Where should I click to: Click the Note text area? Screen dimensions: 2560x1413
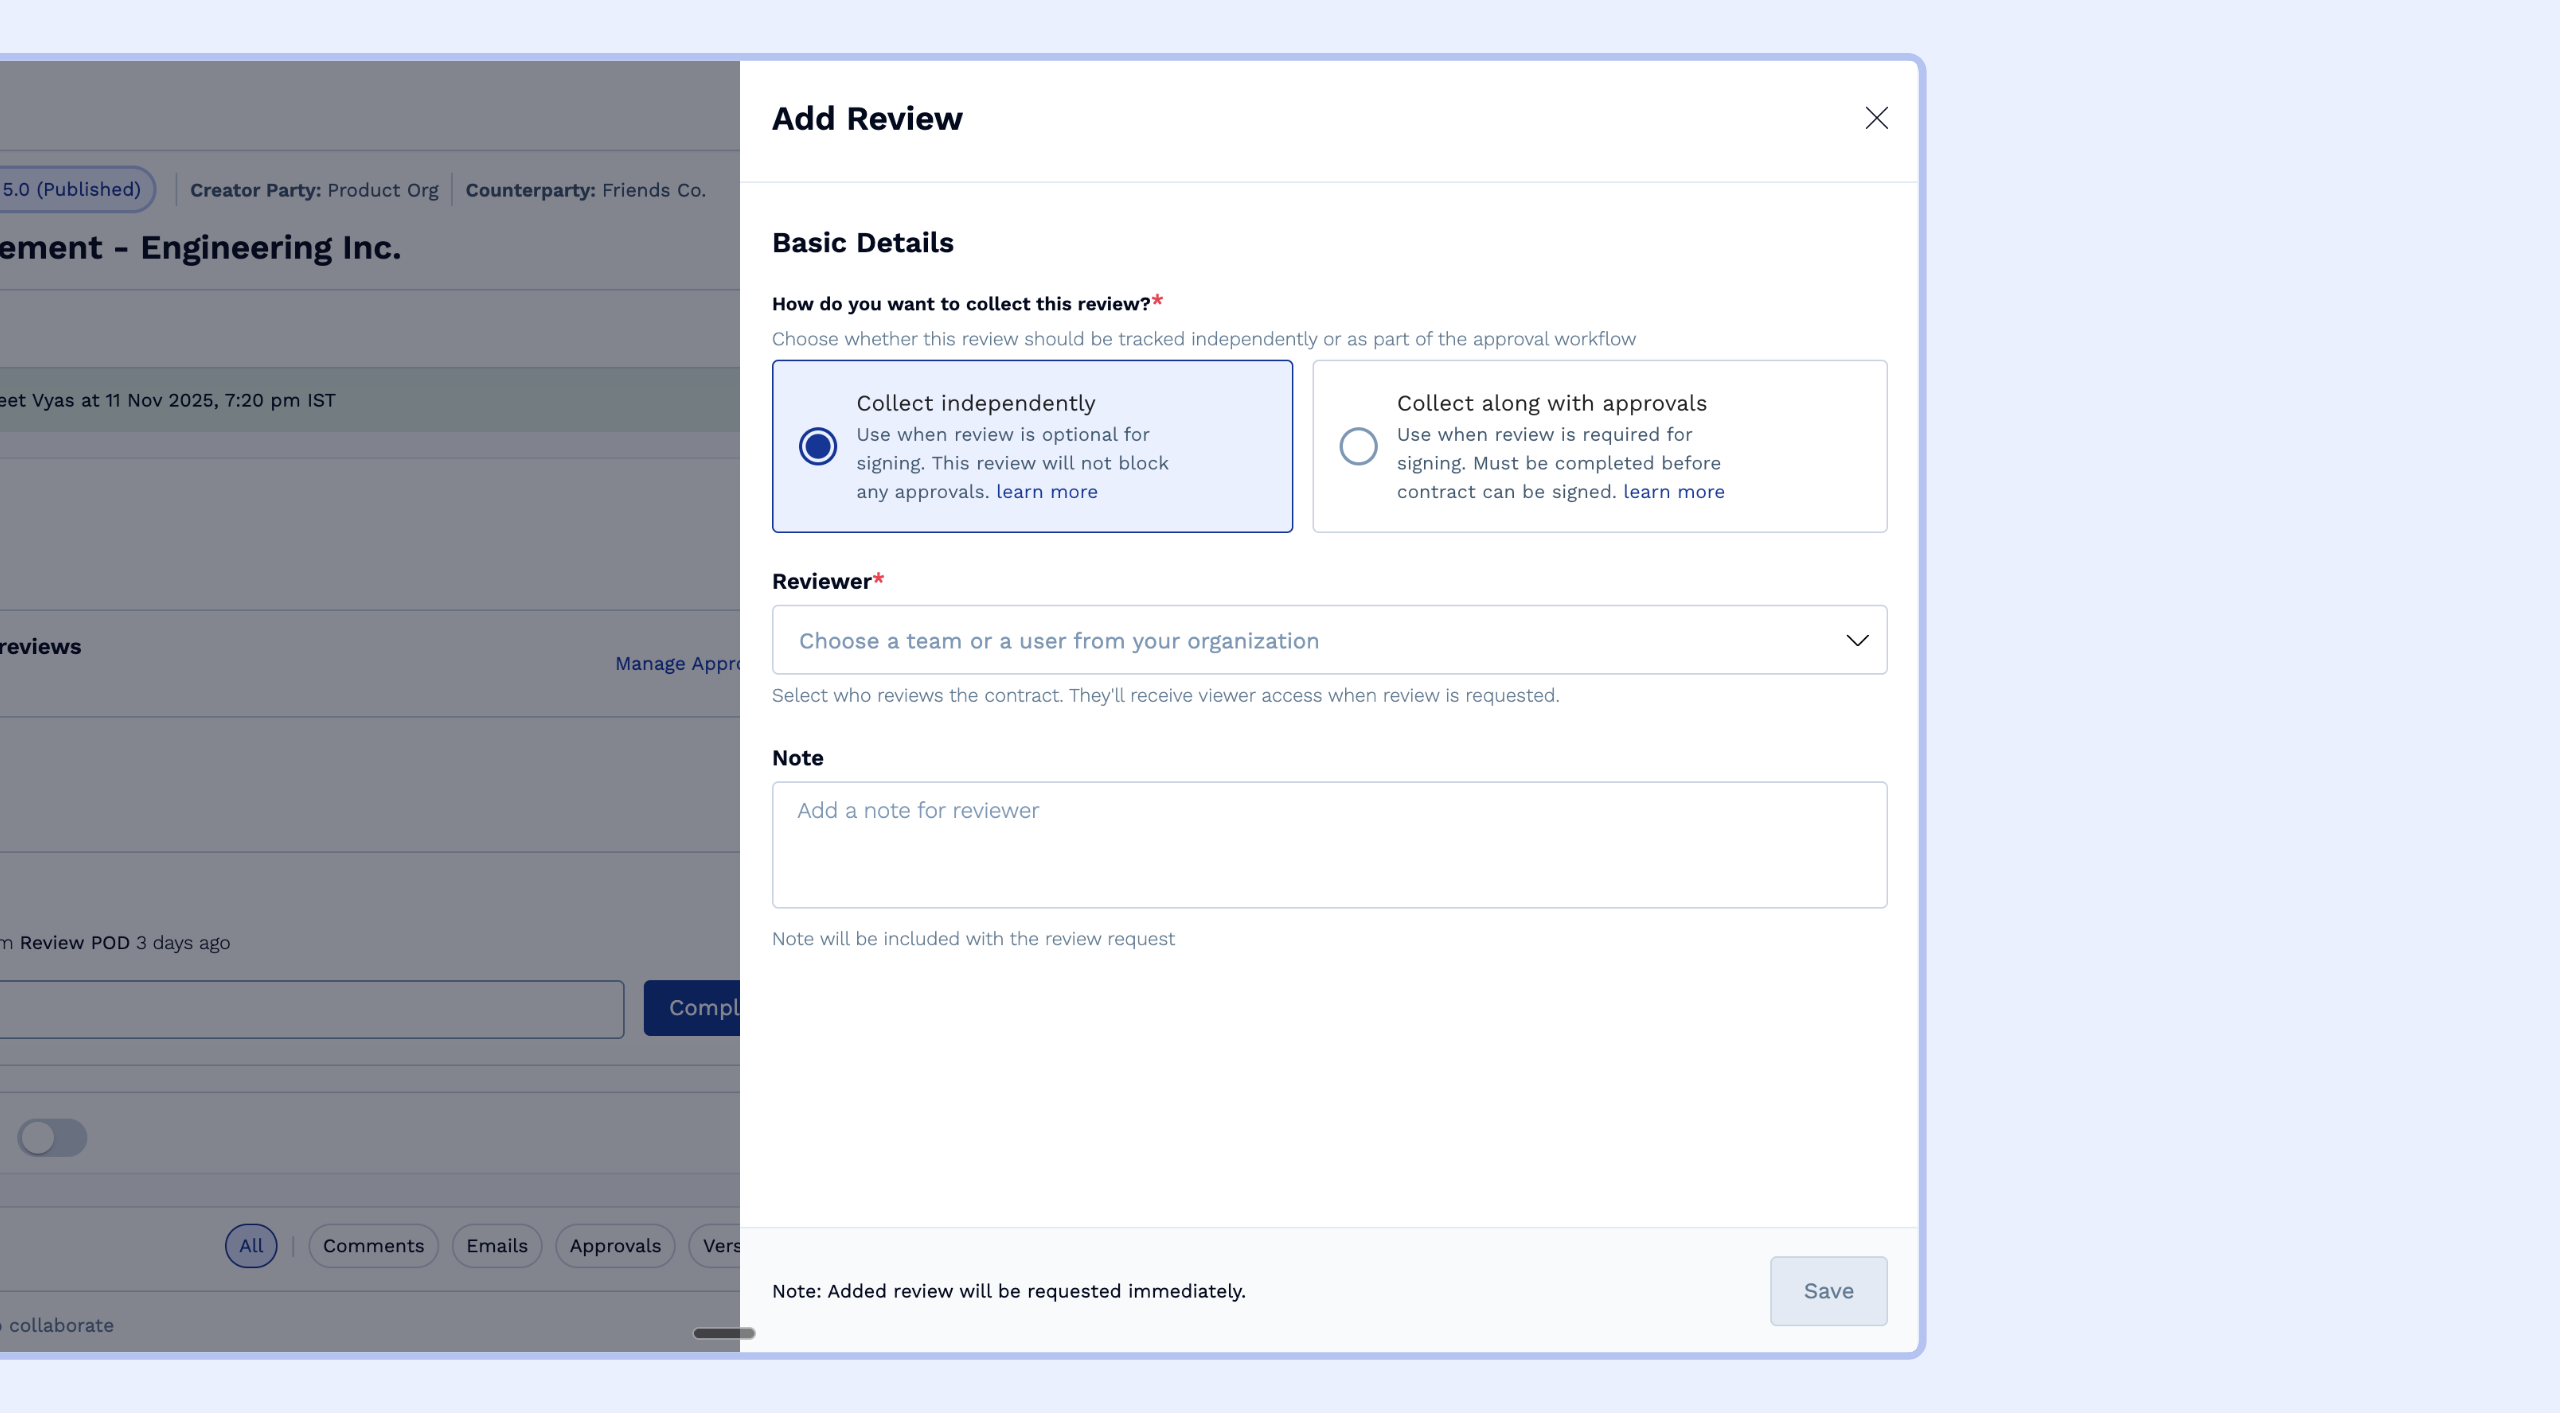[1329, 845]
